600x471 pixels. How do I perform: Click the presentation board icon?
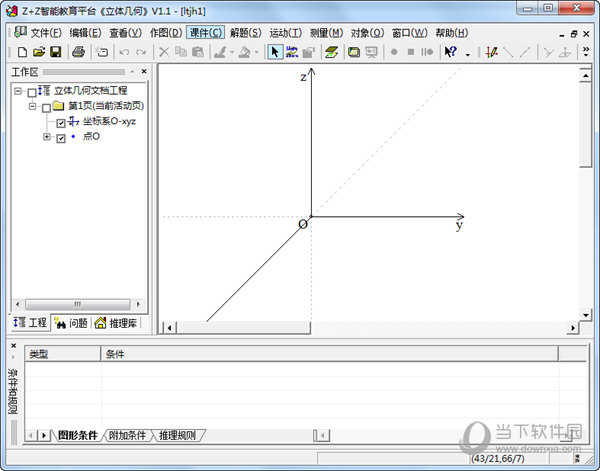click(371, 52)
